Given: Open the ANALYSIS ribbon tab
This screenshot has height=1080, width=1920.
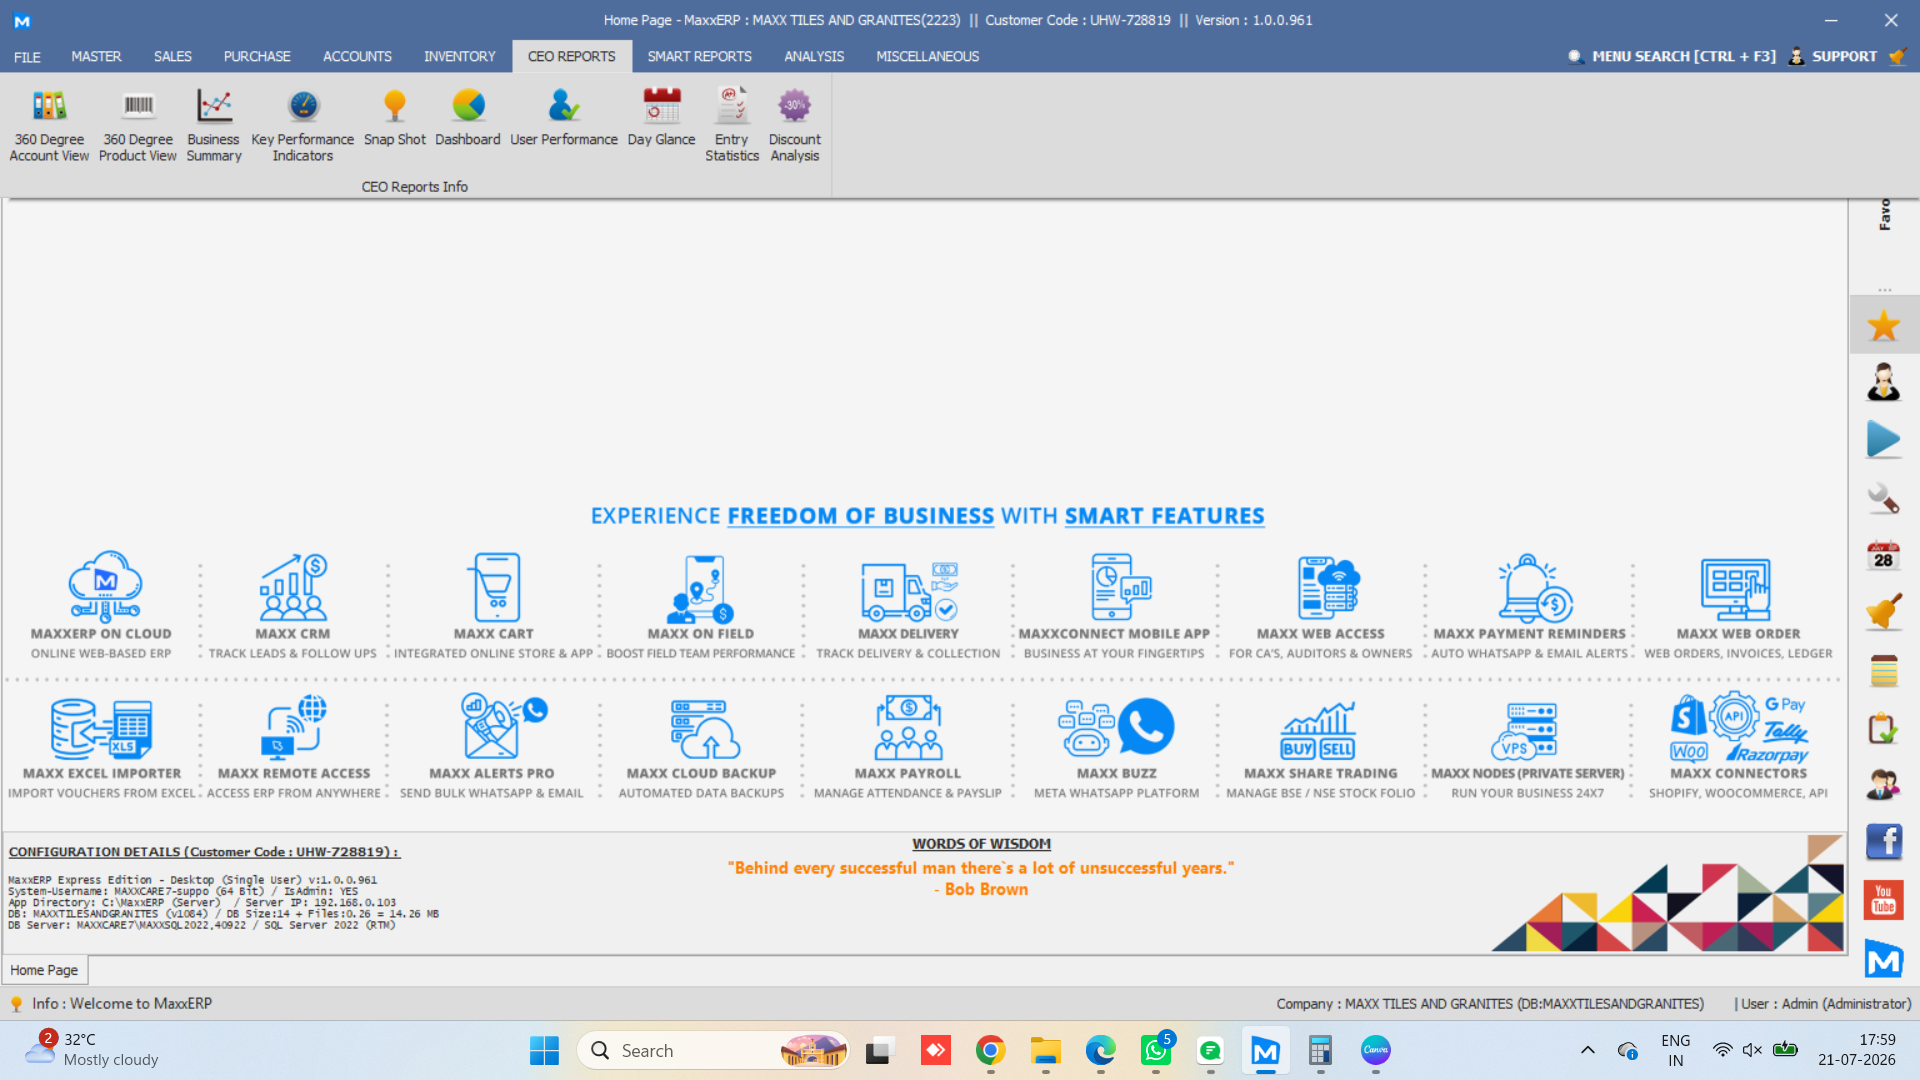Looking at the screenshot, I should pos(814,57).
